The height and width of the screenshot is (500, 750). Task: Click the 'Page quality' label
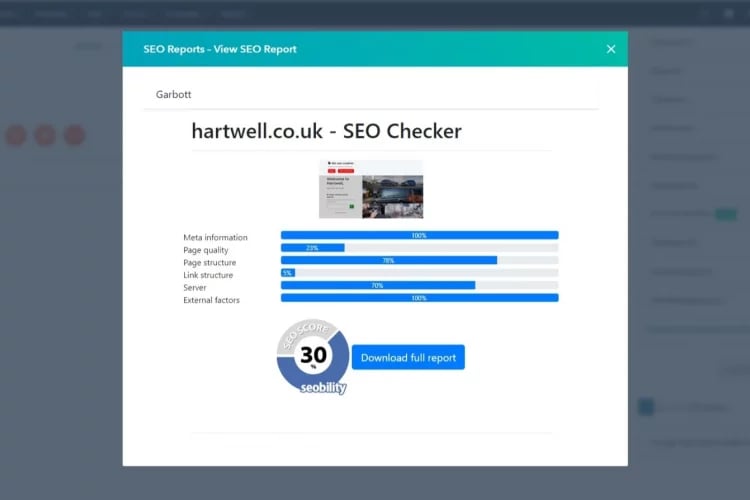pyautogui.click(x=206, y=250)
